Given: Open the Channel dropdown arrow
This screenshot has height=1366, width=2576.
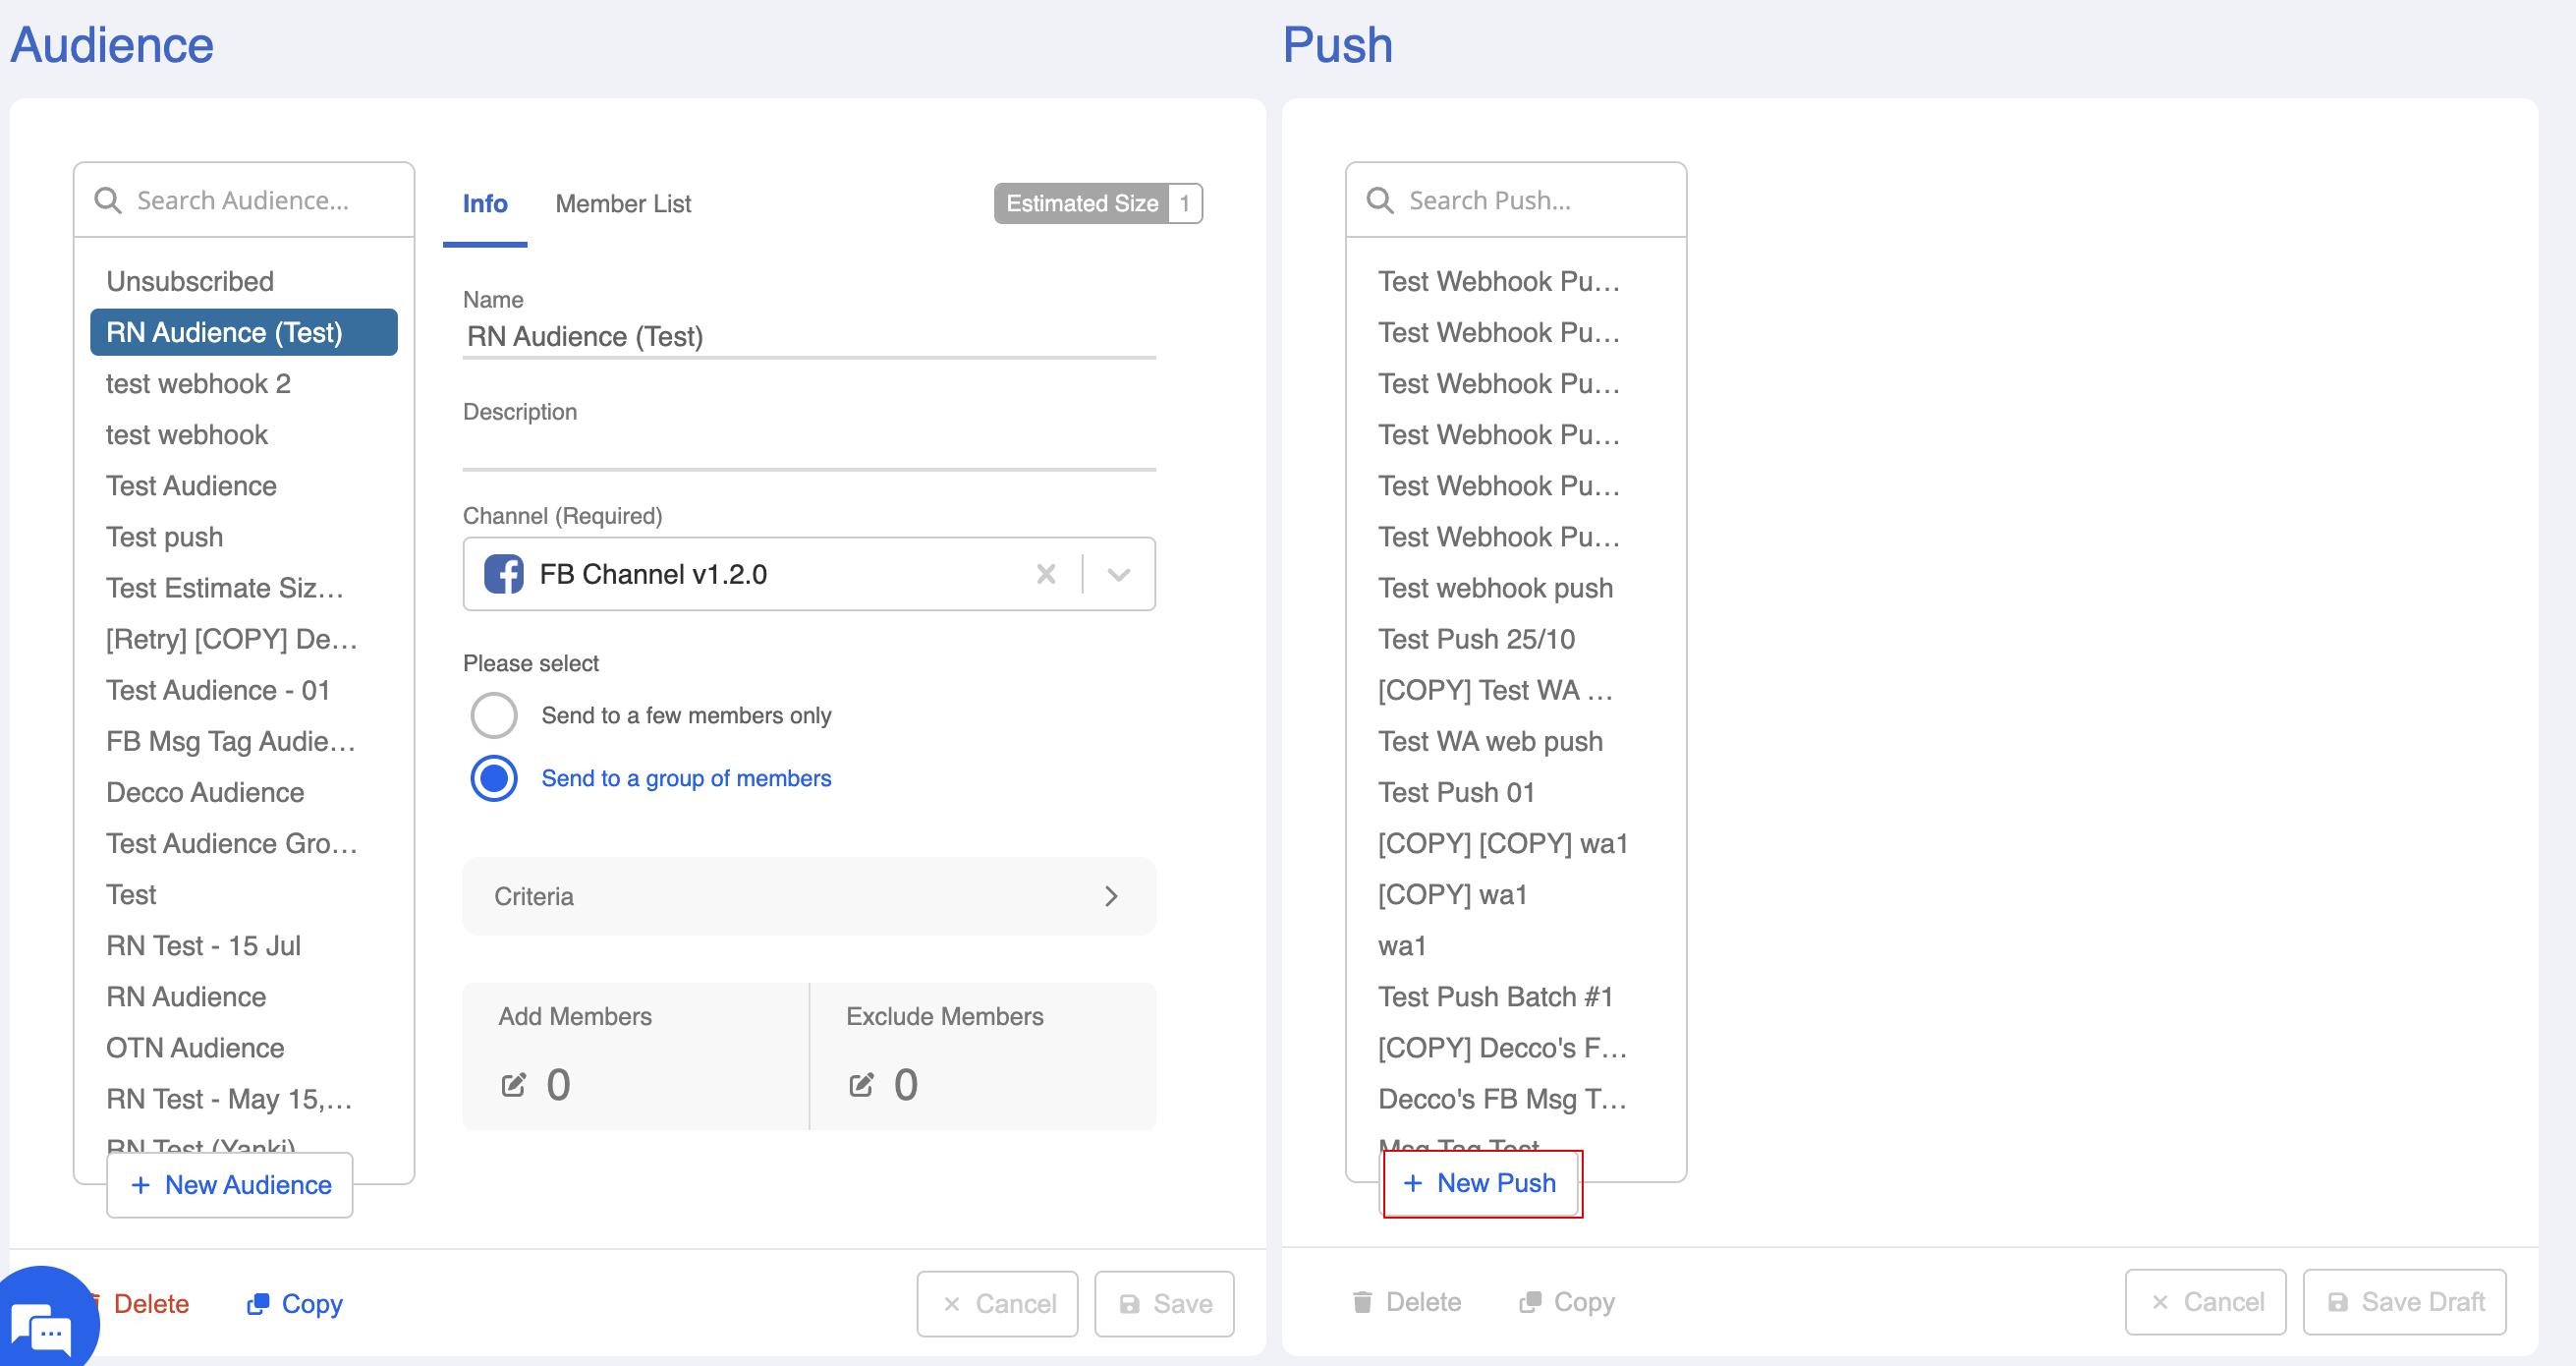Looking at the screenshot, I should coord(1119,574).
